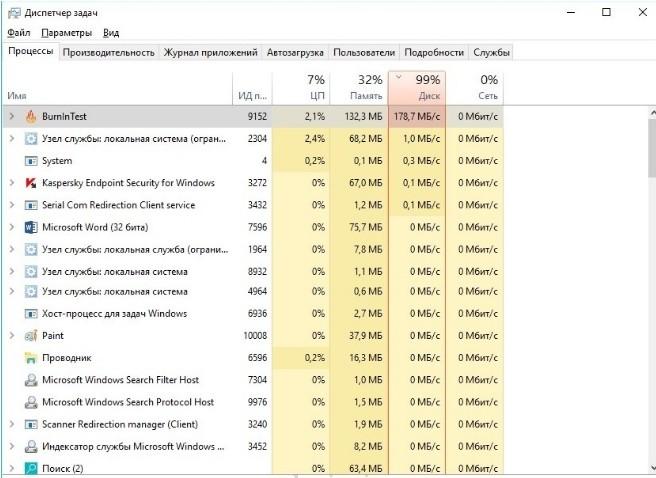
Task: Switch to the Производительность tab
Action: click(x=108, y=53)
